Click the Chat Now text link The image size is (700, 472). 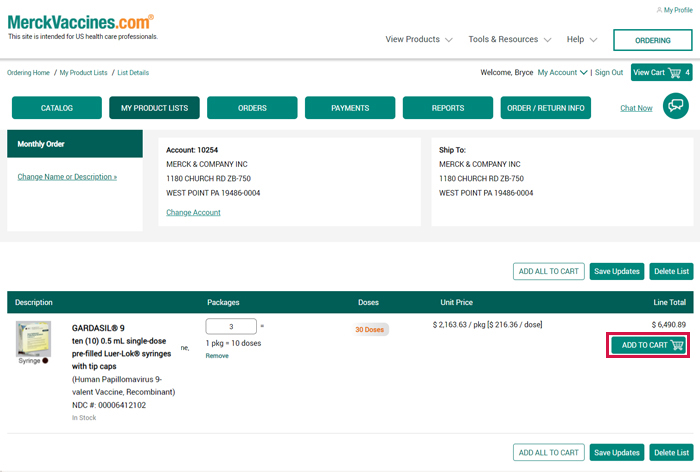[x=636, y=108]
